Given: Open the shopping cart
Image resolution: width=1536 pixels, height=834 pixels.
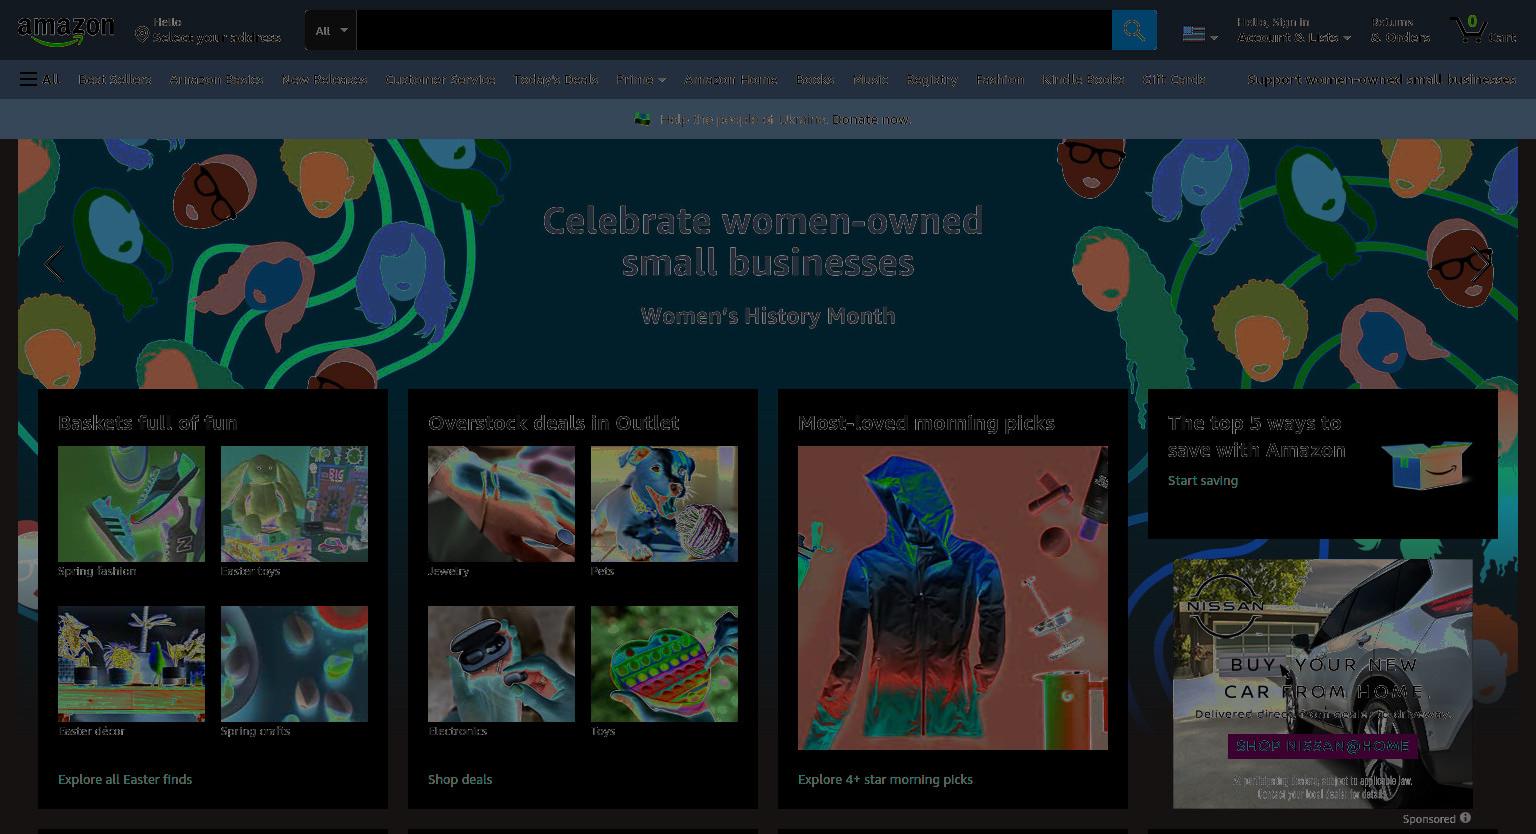Looking at the screenshot, I should point(1483,30).
